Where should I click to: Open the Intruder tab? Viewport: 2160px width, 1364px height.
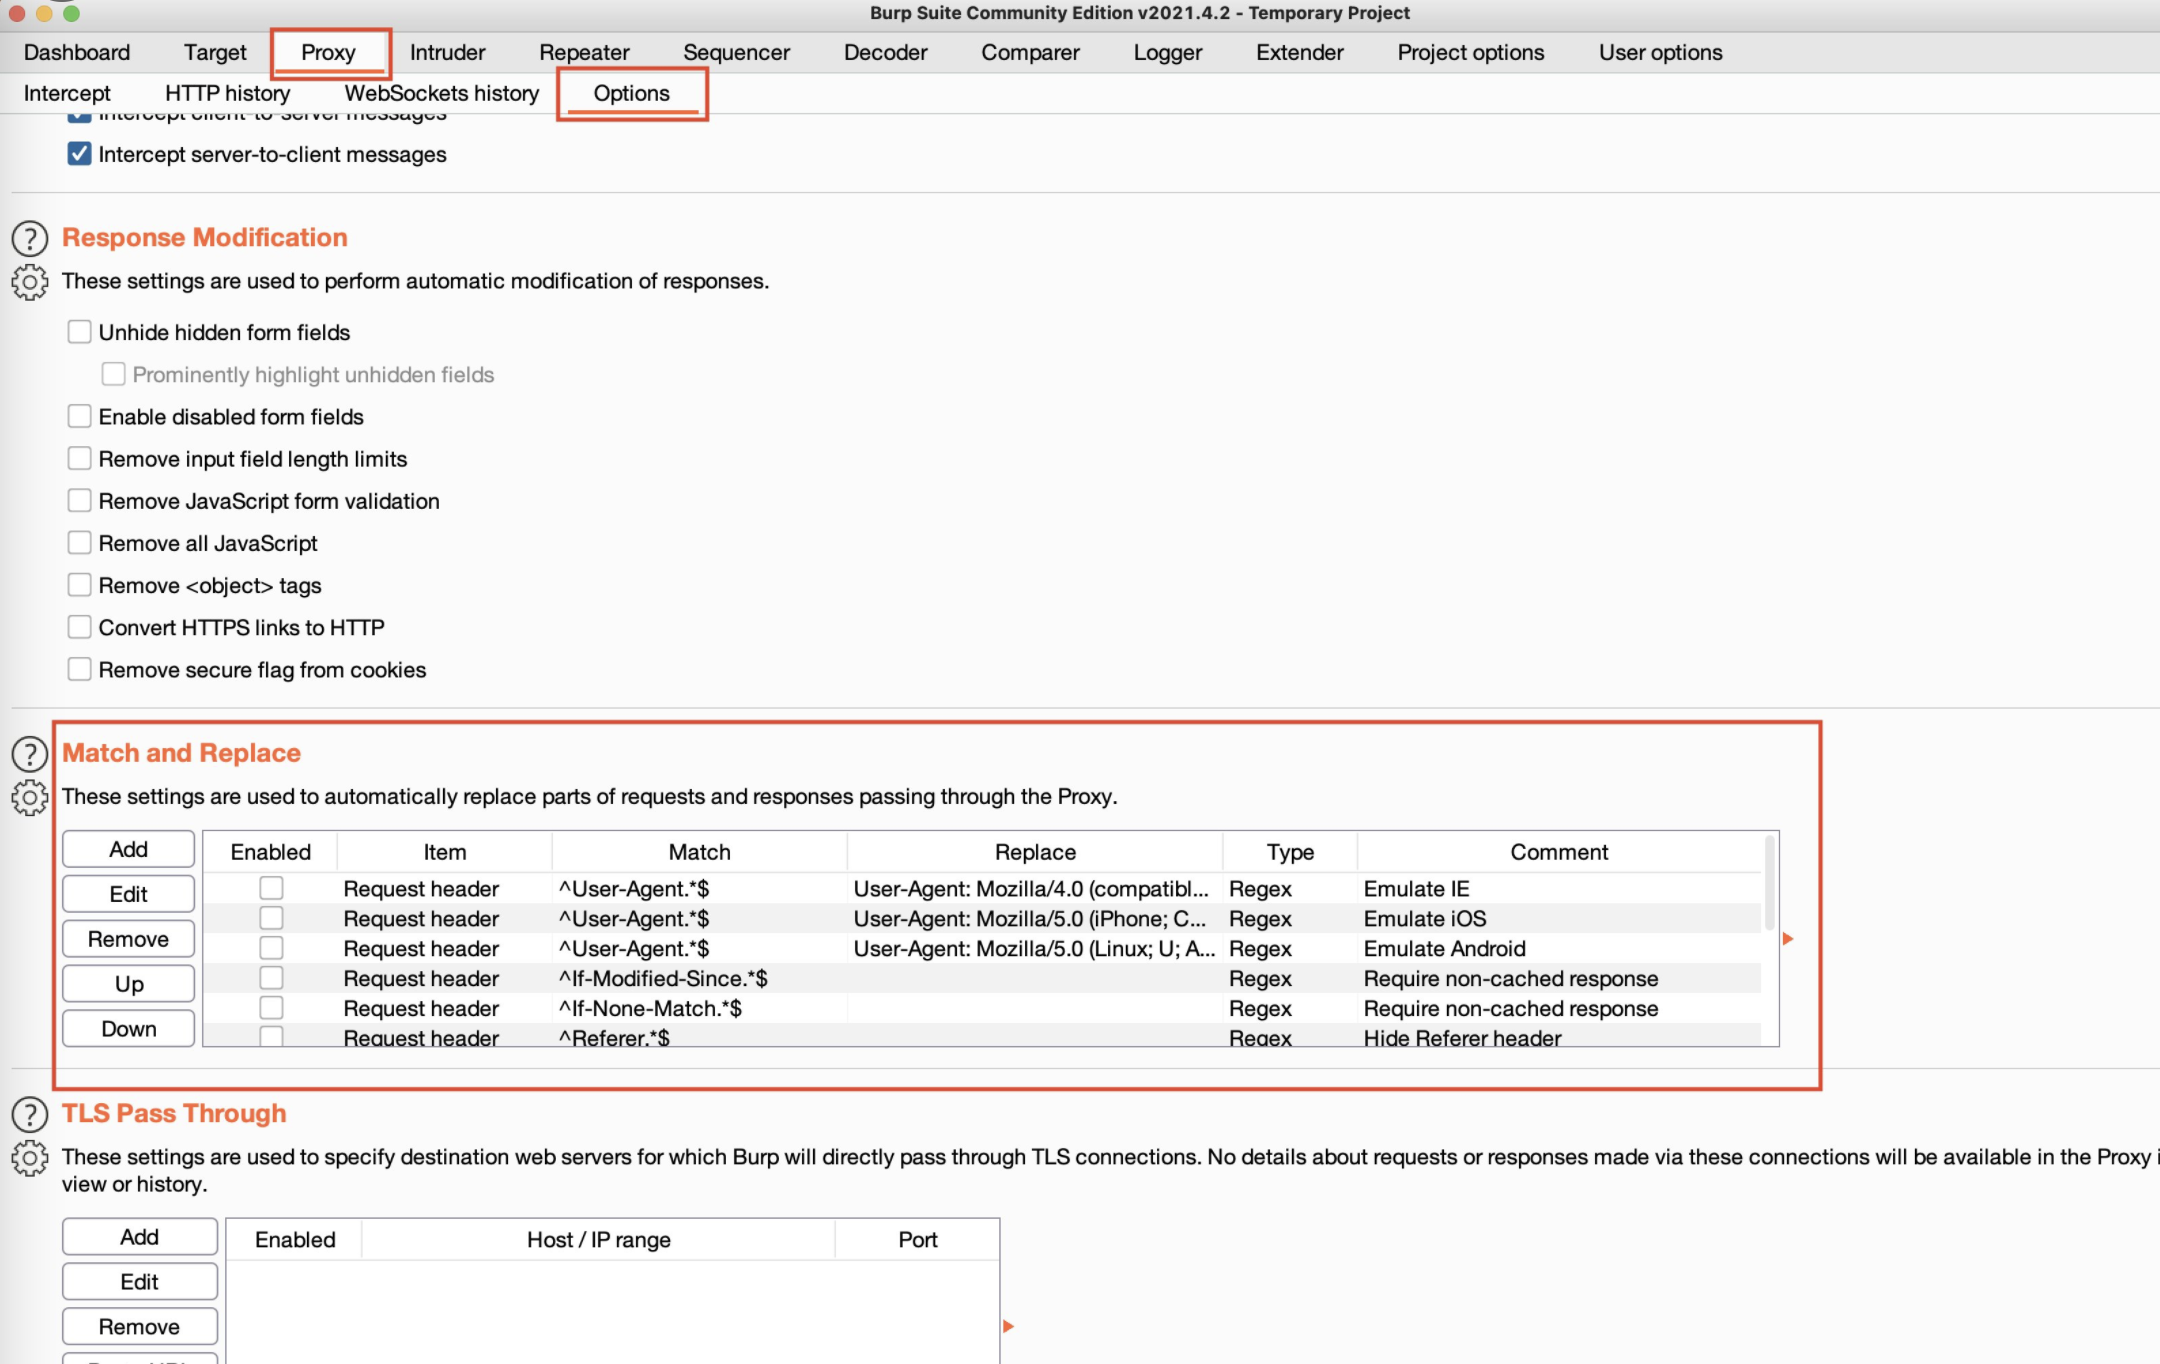point(447,52)
